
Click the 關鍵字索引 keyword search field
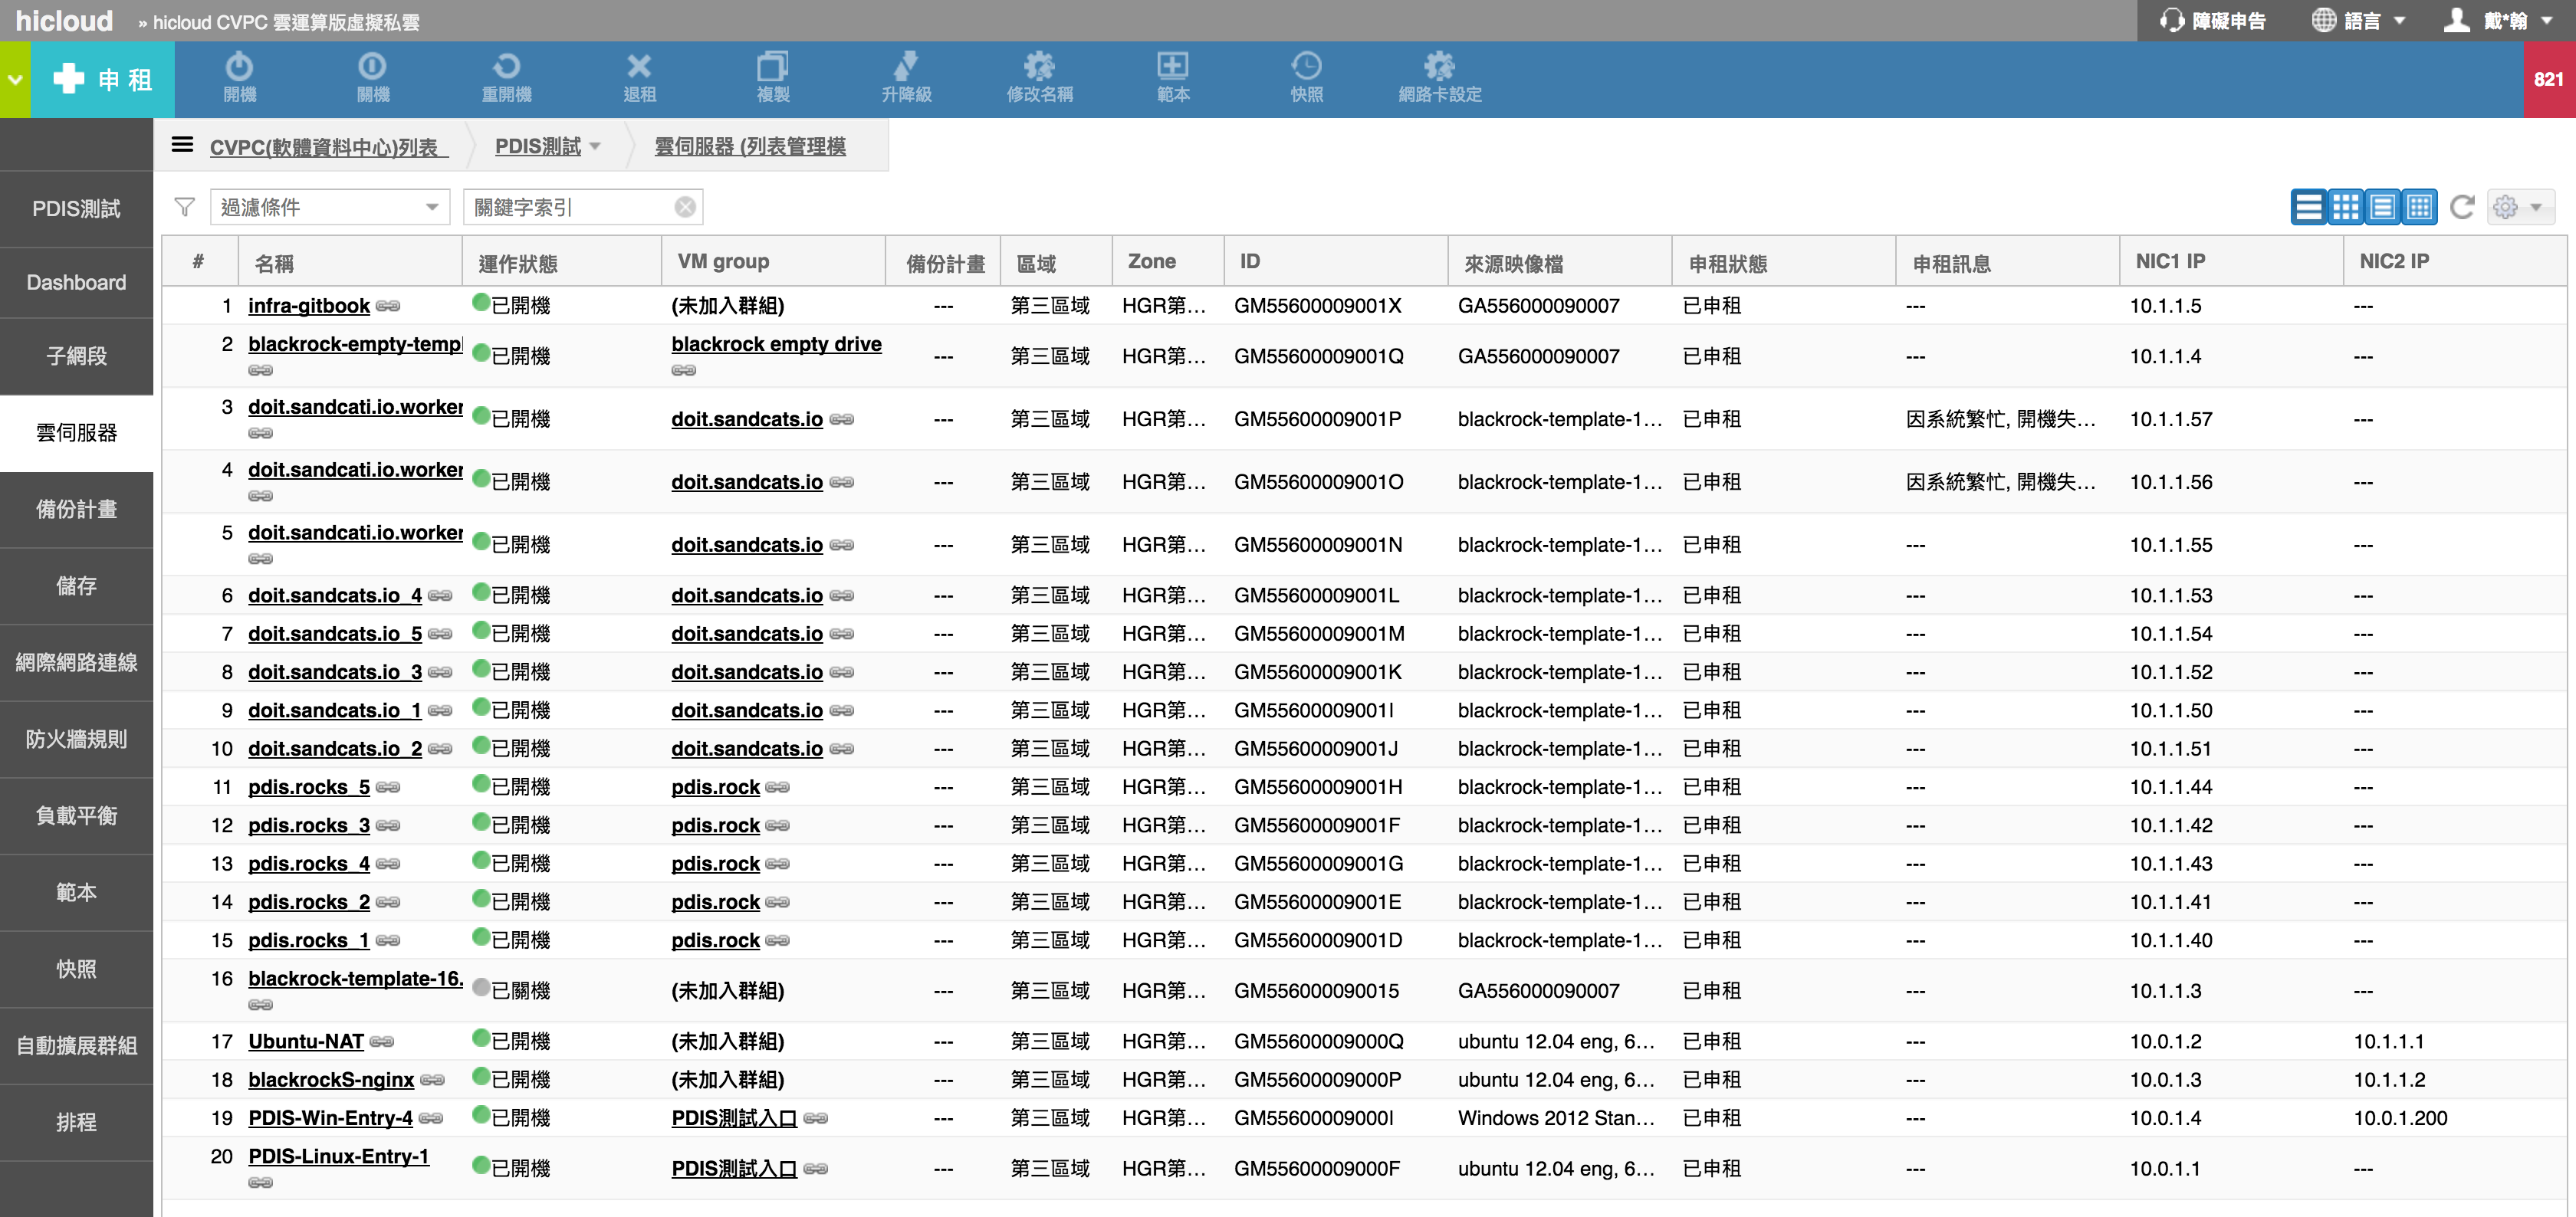point(570,207)
